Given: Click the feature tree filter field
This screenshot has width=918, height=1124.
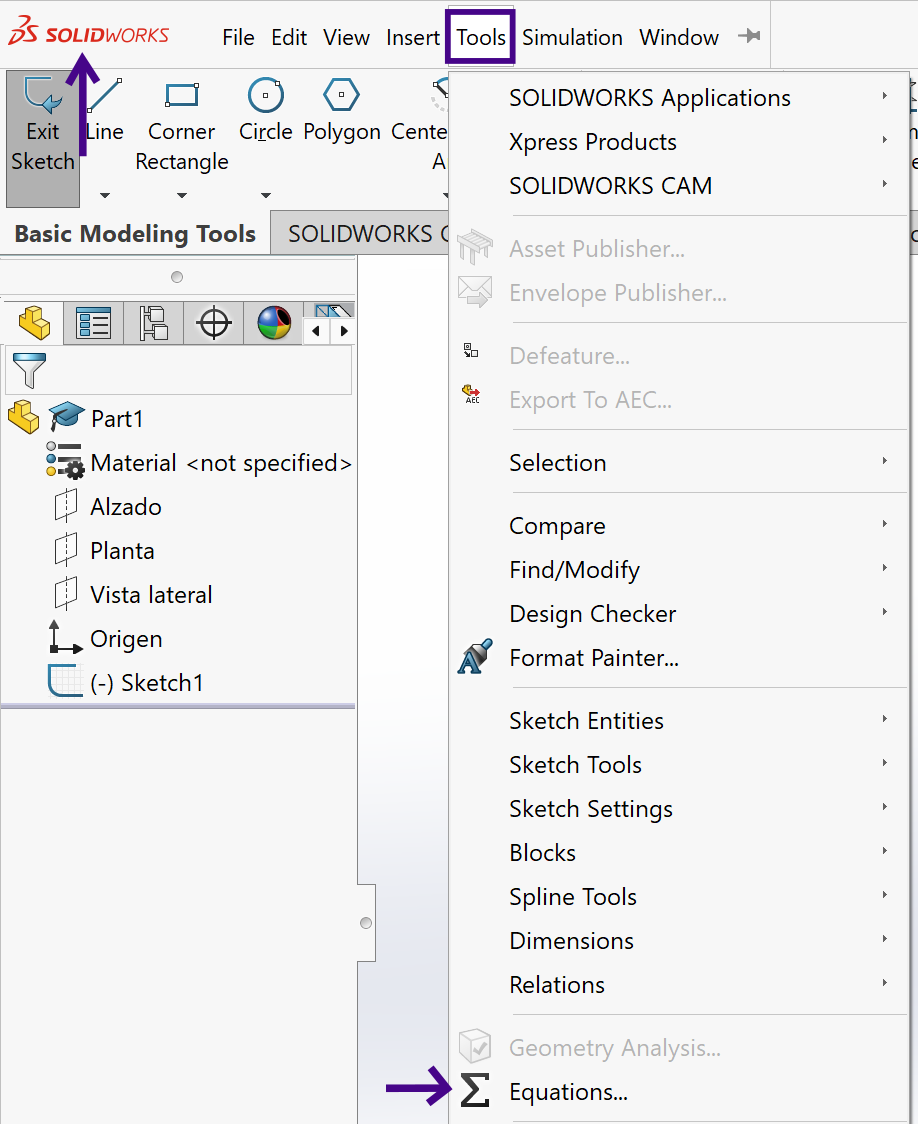Looking at the screenshot, I should 178,370.
